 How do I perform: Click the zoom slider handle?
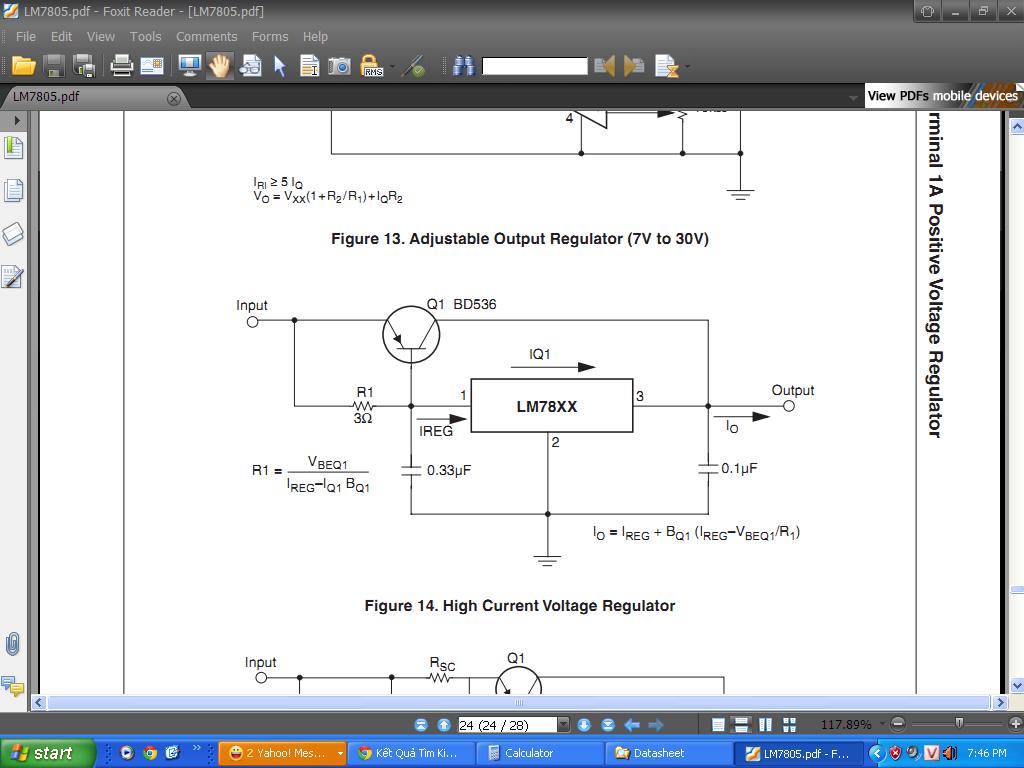pos(959,723)
